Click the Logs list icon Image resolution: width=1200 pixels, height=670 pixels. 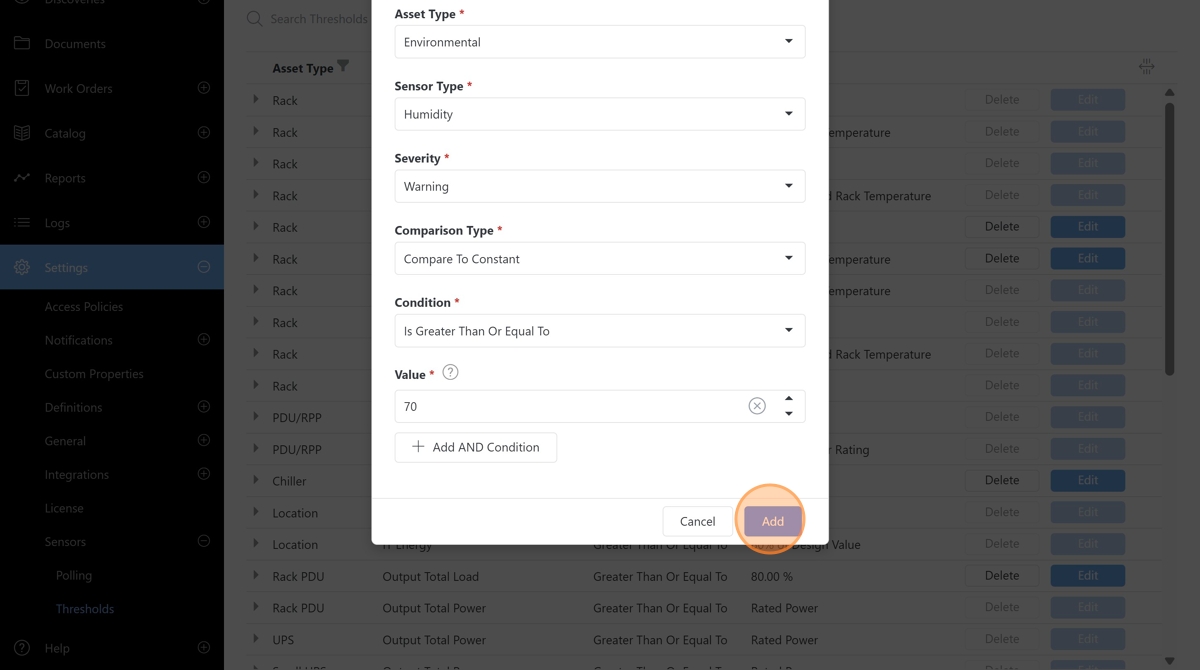[x=22, y=223]
